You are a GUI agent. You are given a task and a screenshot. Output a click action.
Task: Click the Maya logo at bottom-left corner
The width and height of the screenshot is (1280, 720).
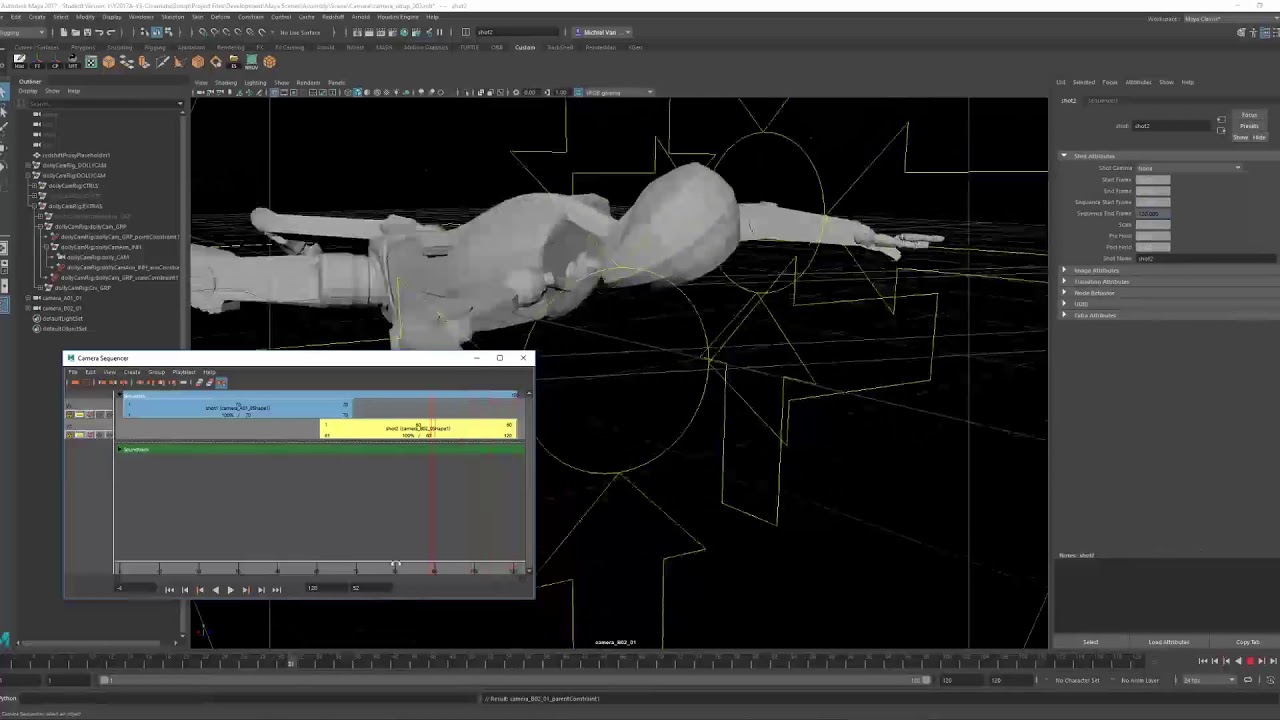(5, 640)
